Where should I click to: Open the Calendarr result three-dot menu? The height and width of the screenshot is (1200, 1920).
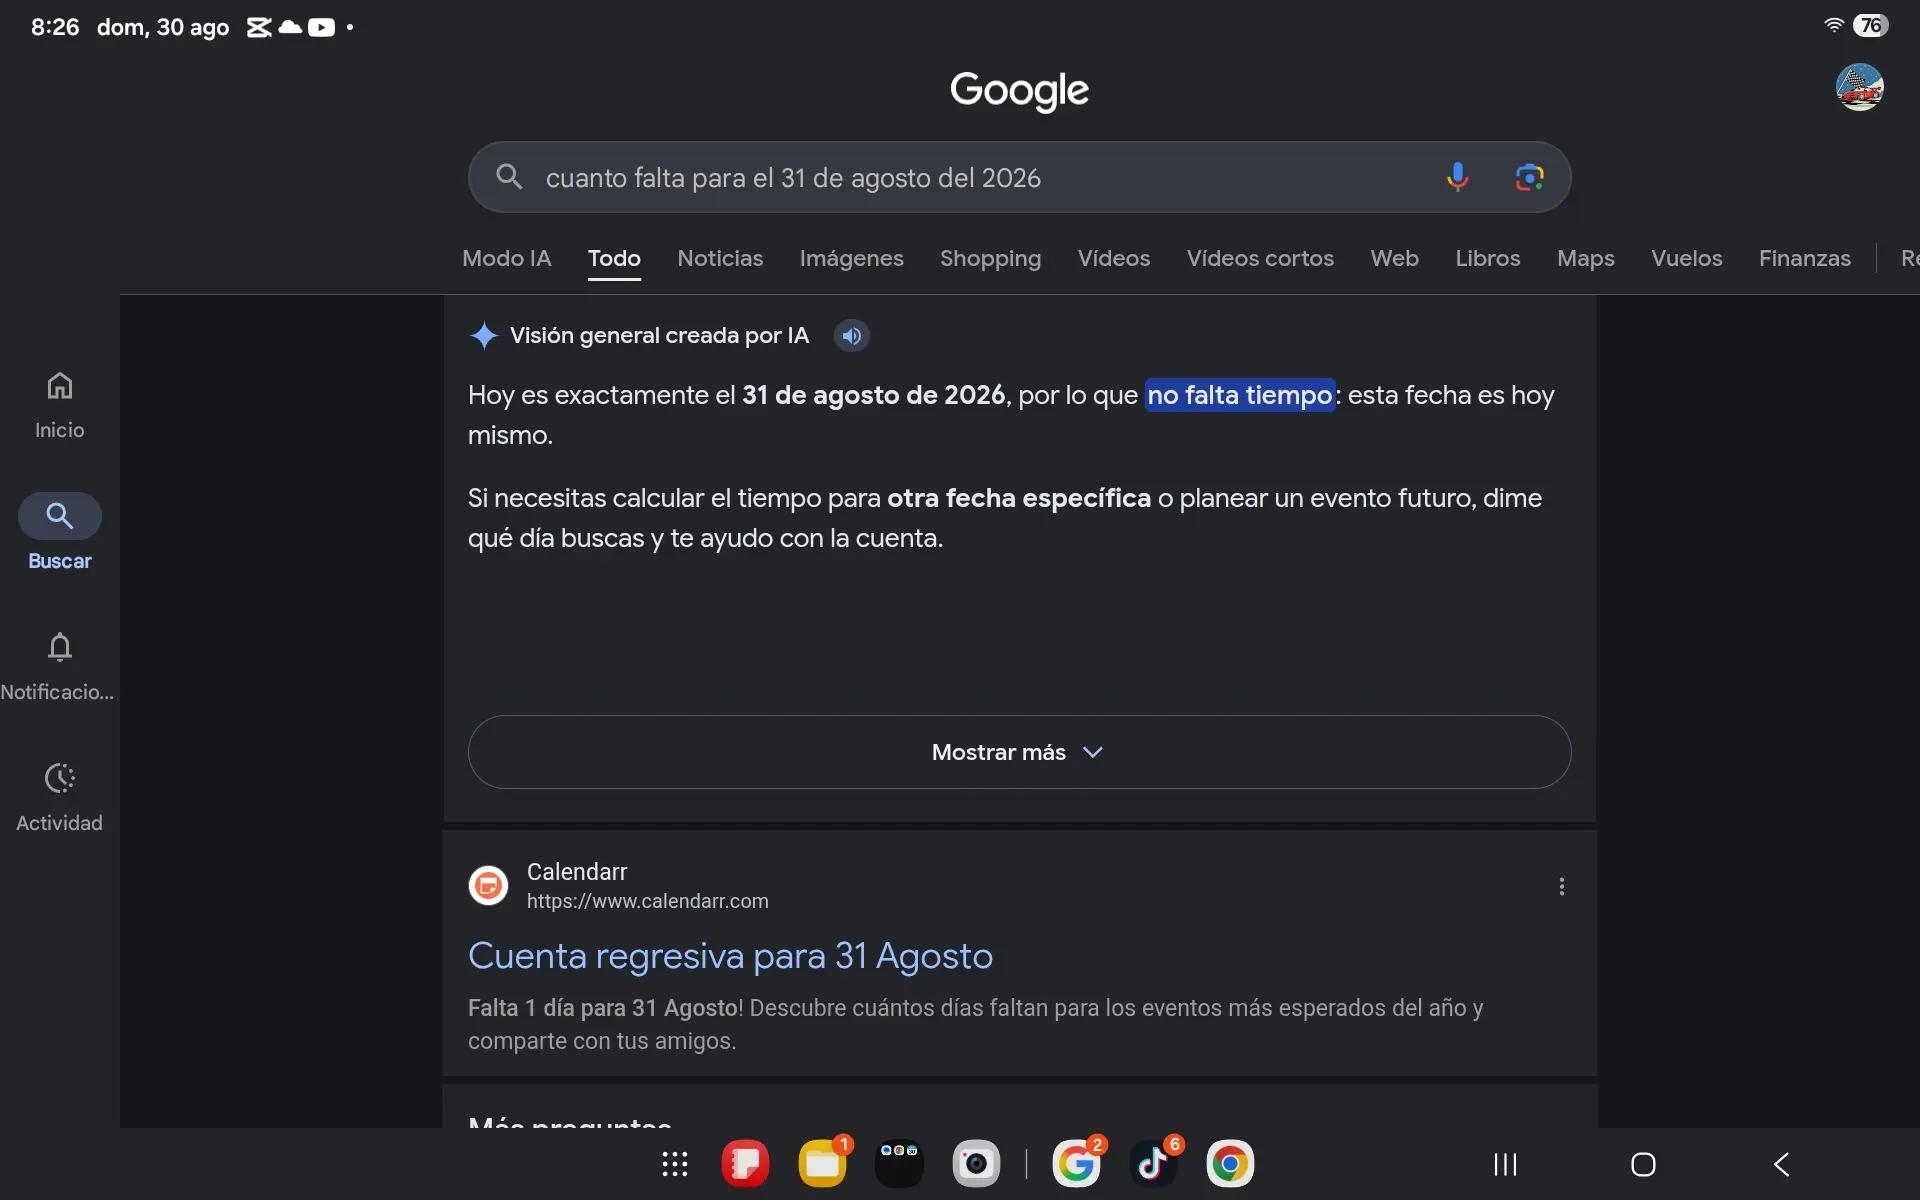click(x=1561, y=887)
